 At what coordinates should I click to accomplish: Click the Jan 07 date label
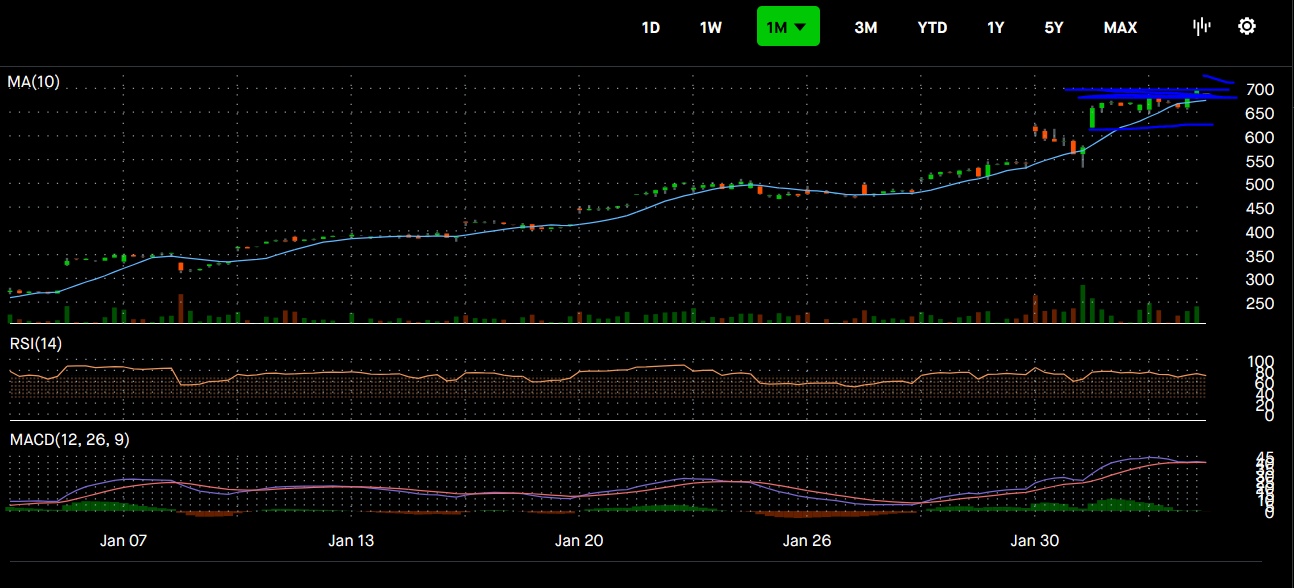(123, 541)
